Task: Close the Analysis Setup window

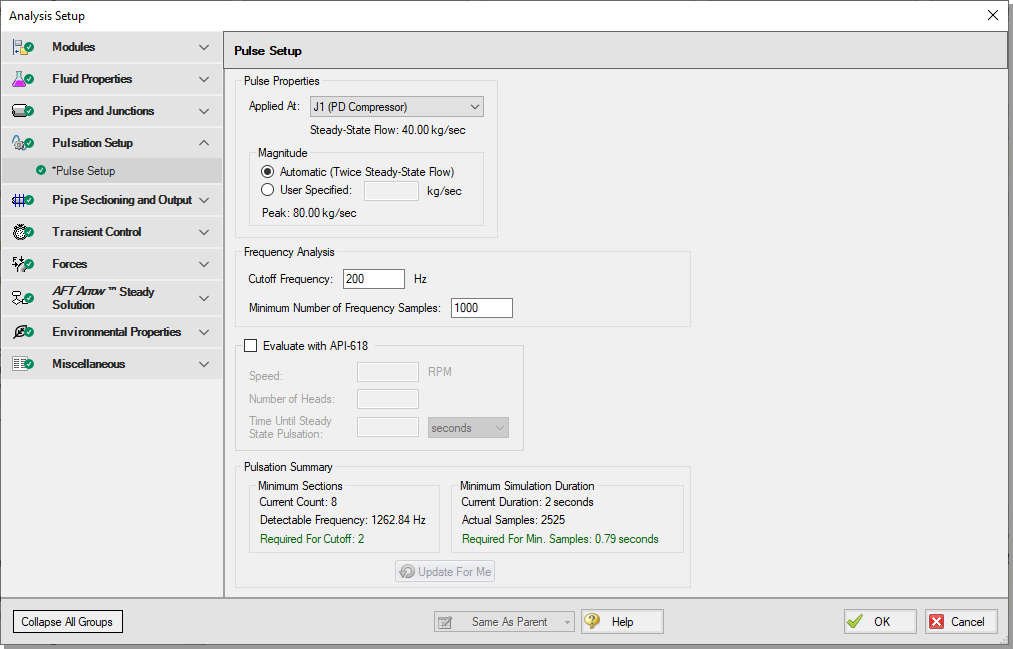Action: [x=993, y=15]
